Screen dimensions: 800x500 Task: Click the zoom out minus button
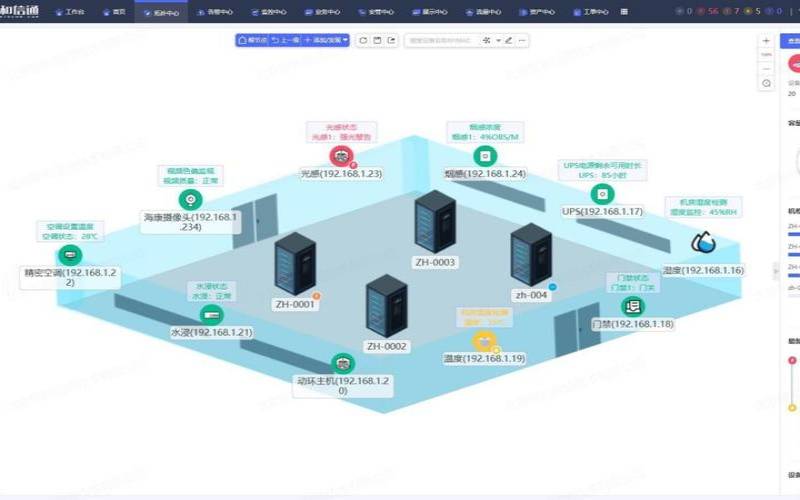766,68
